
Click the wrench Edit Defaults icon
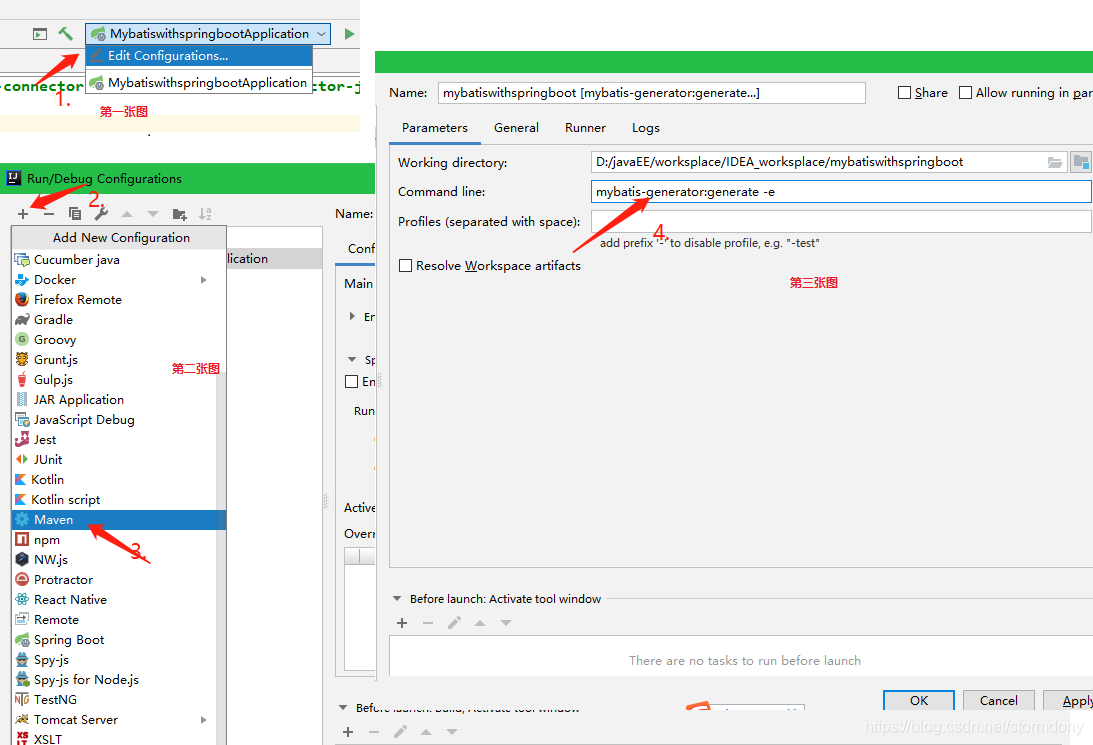[x=101, y=214]
